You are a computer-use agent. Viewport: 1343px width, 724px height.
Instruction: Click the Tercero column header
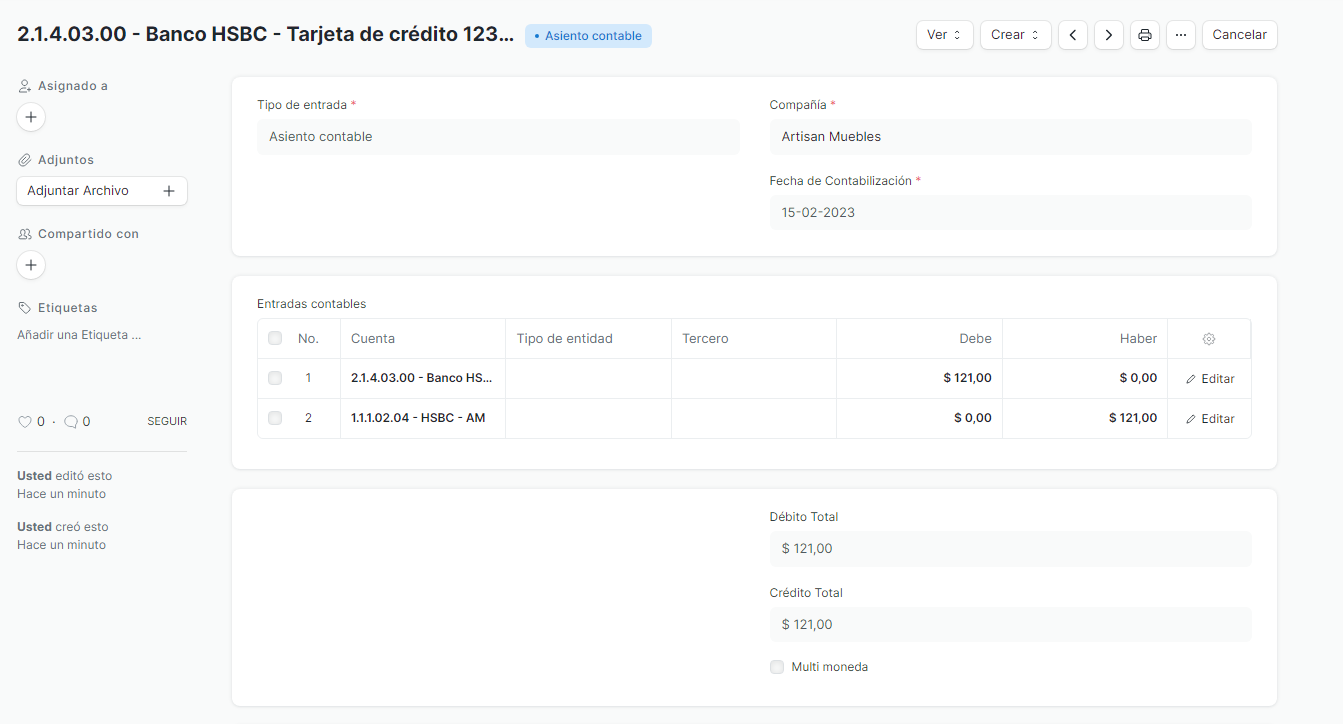754,339
